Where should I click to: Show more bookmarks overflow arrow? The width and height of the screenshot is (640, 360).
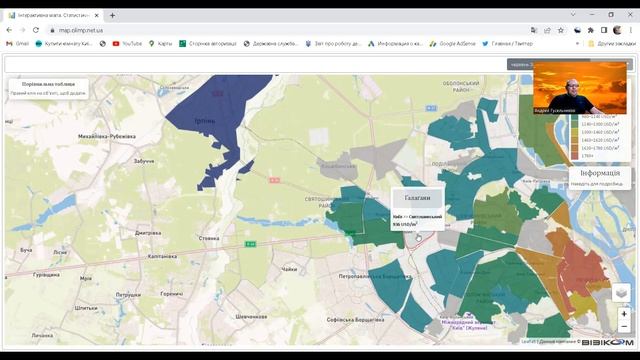pyautogui.click(x=577, y=43)
